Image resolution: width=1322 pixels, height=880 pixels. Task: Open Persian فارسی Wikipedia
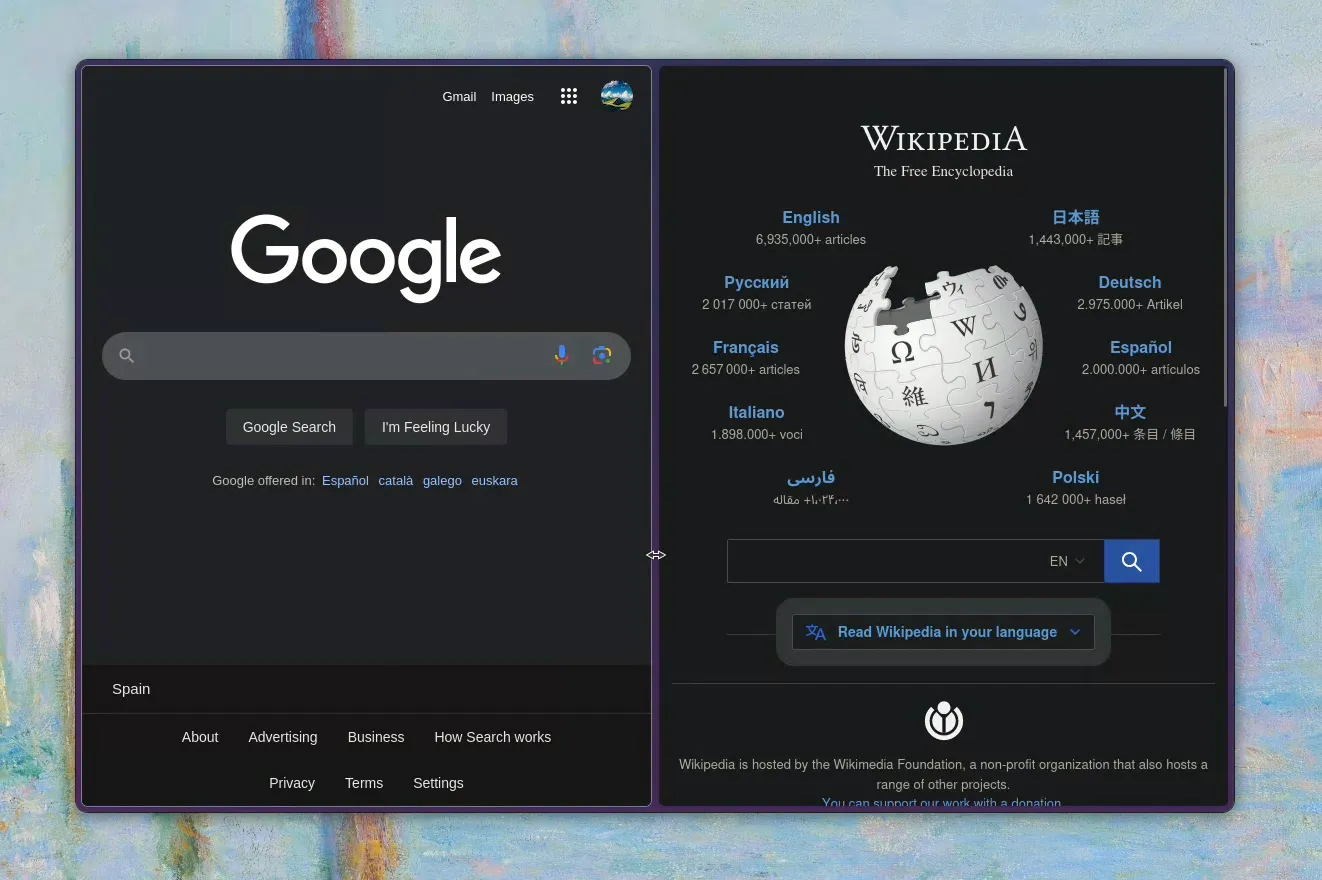click(811, 477)
